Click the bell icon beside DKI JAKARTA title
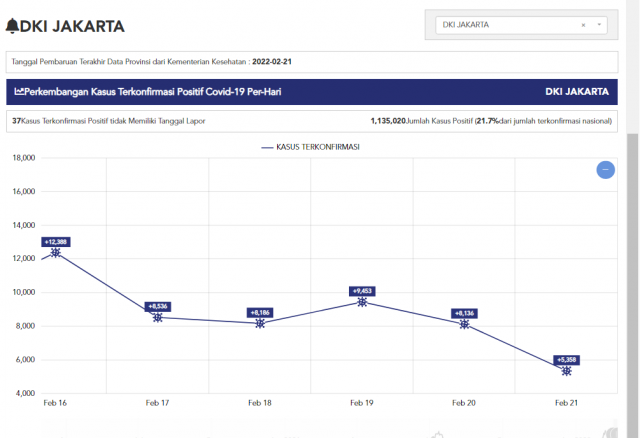This screenshot has width=640, height=438. pos(12,25)
